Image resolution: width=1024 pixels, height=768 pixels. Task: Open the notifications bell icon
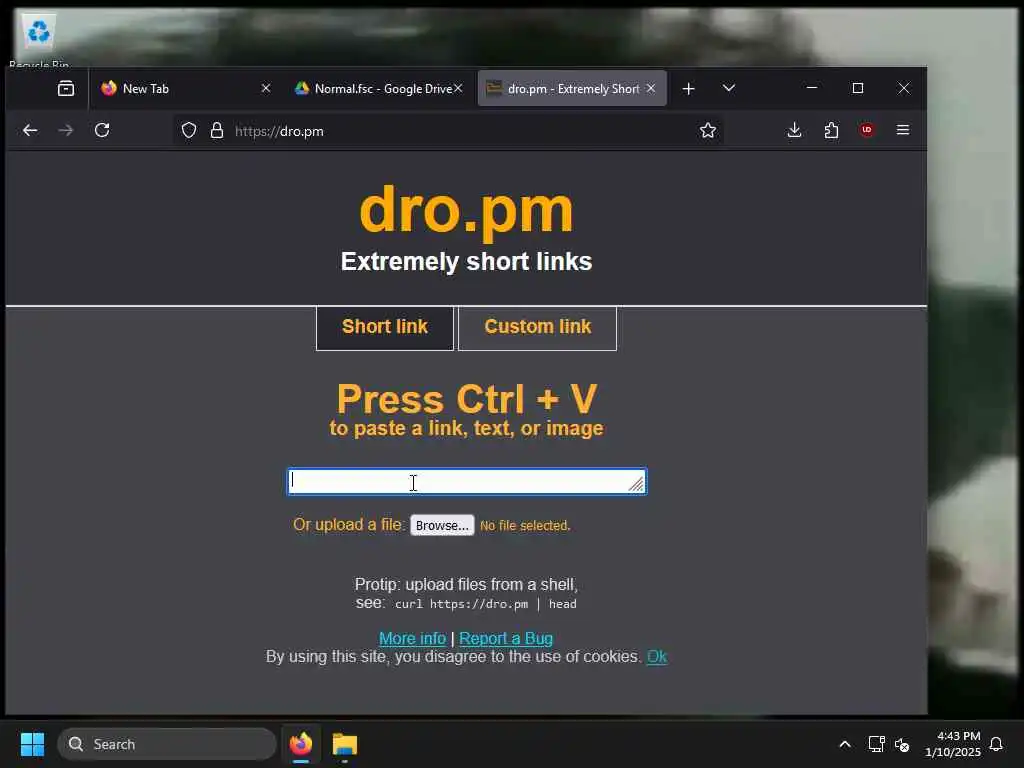point(997,744)
